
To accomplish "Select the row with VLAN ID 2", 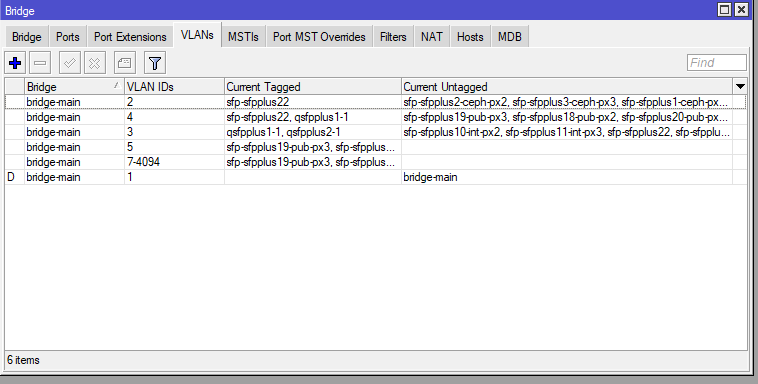I will click(376, 102).
